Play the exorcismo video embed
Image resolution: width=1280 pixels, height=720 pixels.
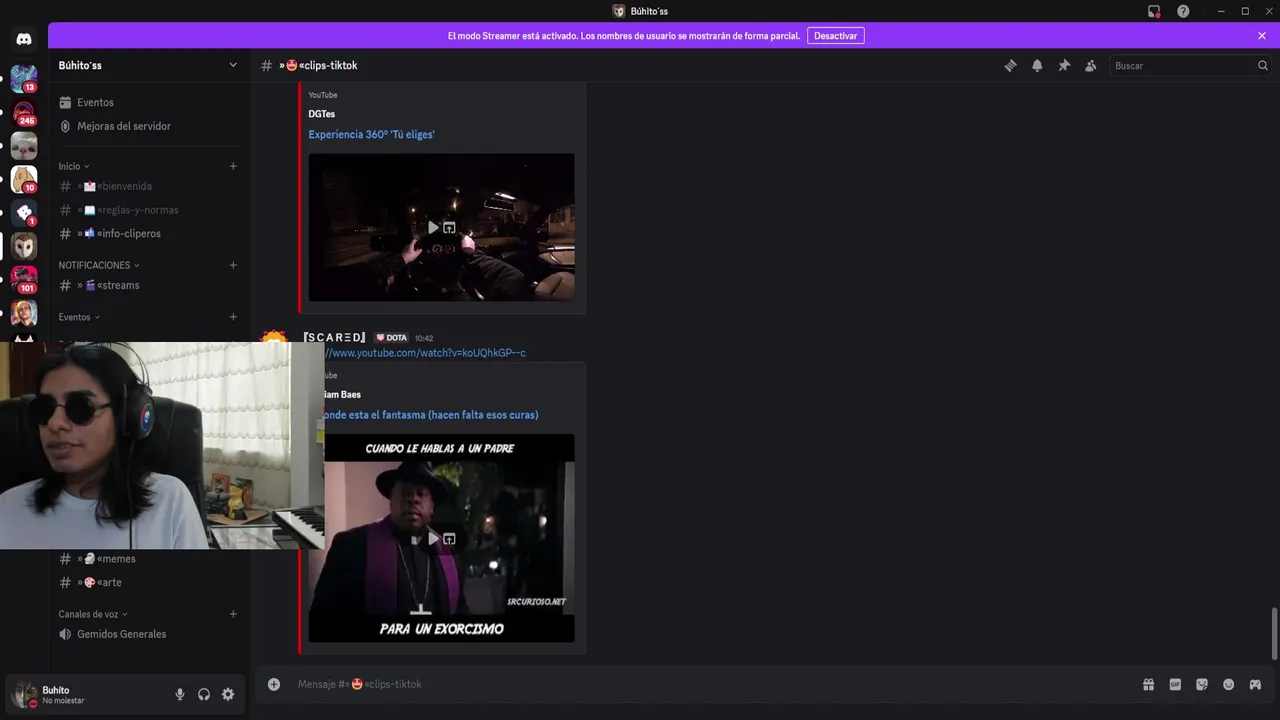tap(433, 539)
